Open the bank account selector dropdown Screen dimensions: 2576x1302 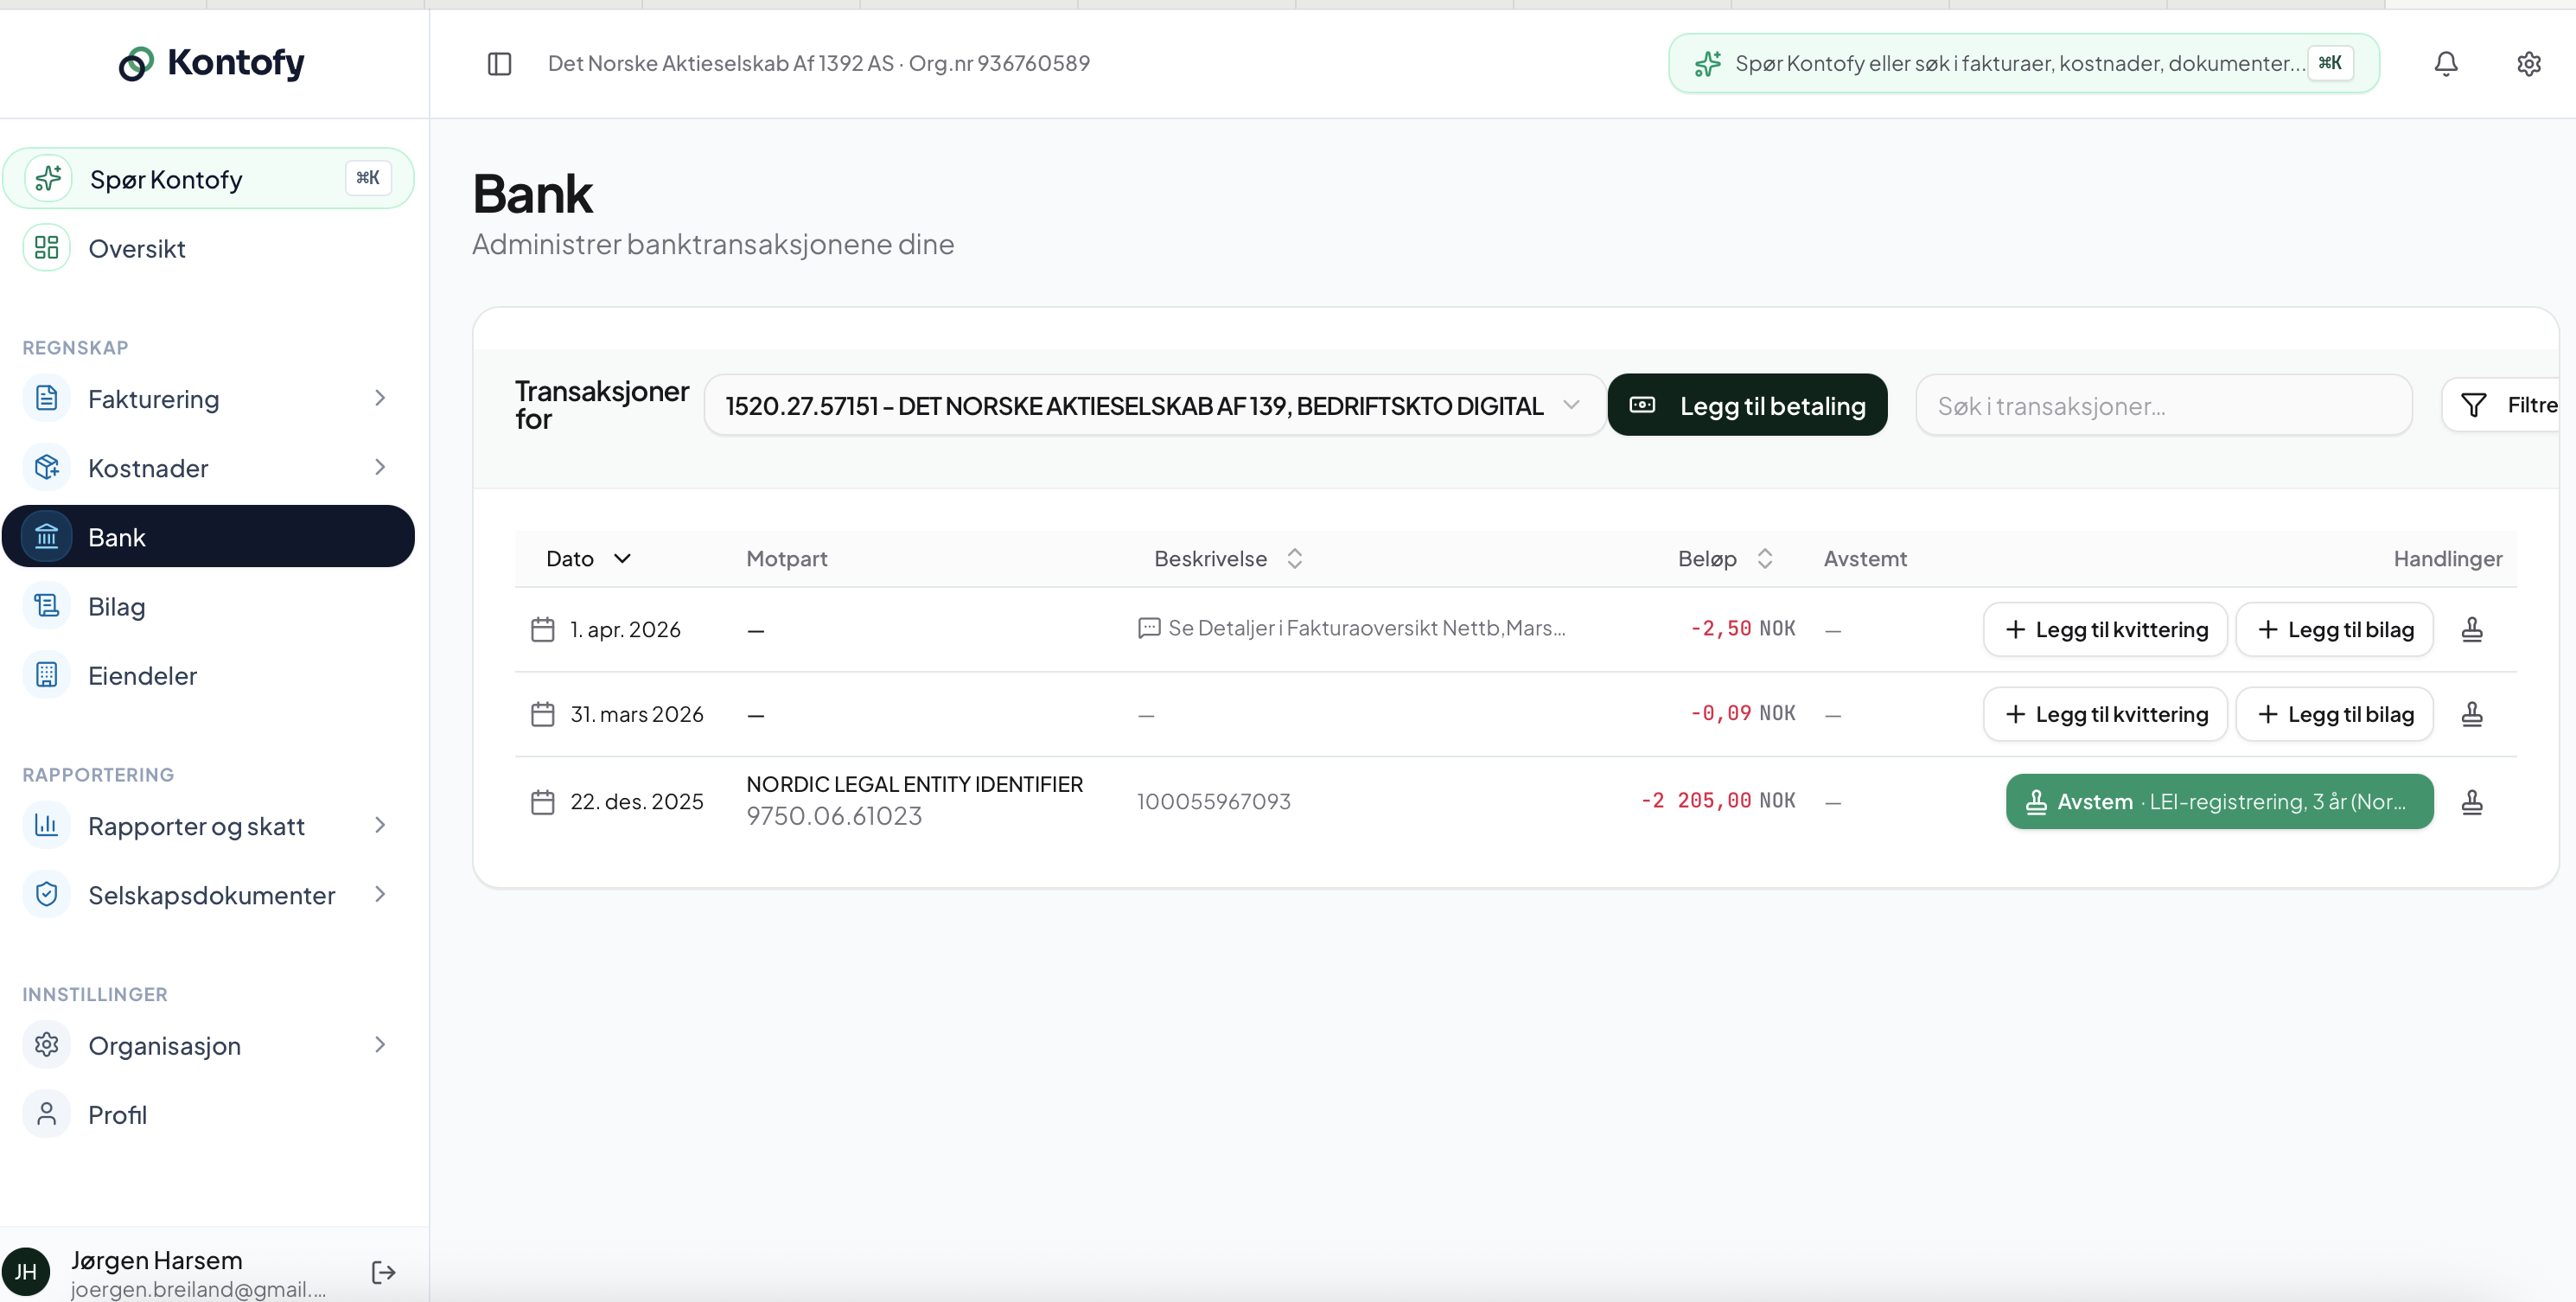[1154, 405]
